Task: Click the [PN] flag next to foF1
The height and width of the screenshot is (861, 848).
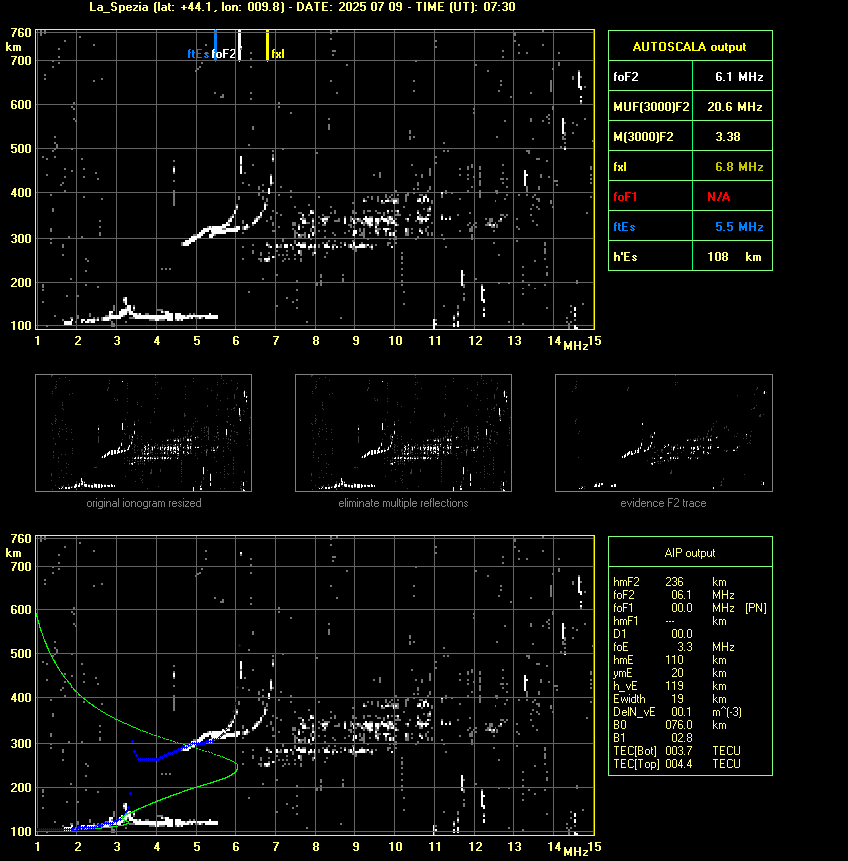Action: point(756,608)
